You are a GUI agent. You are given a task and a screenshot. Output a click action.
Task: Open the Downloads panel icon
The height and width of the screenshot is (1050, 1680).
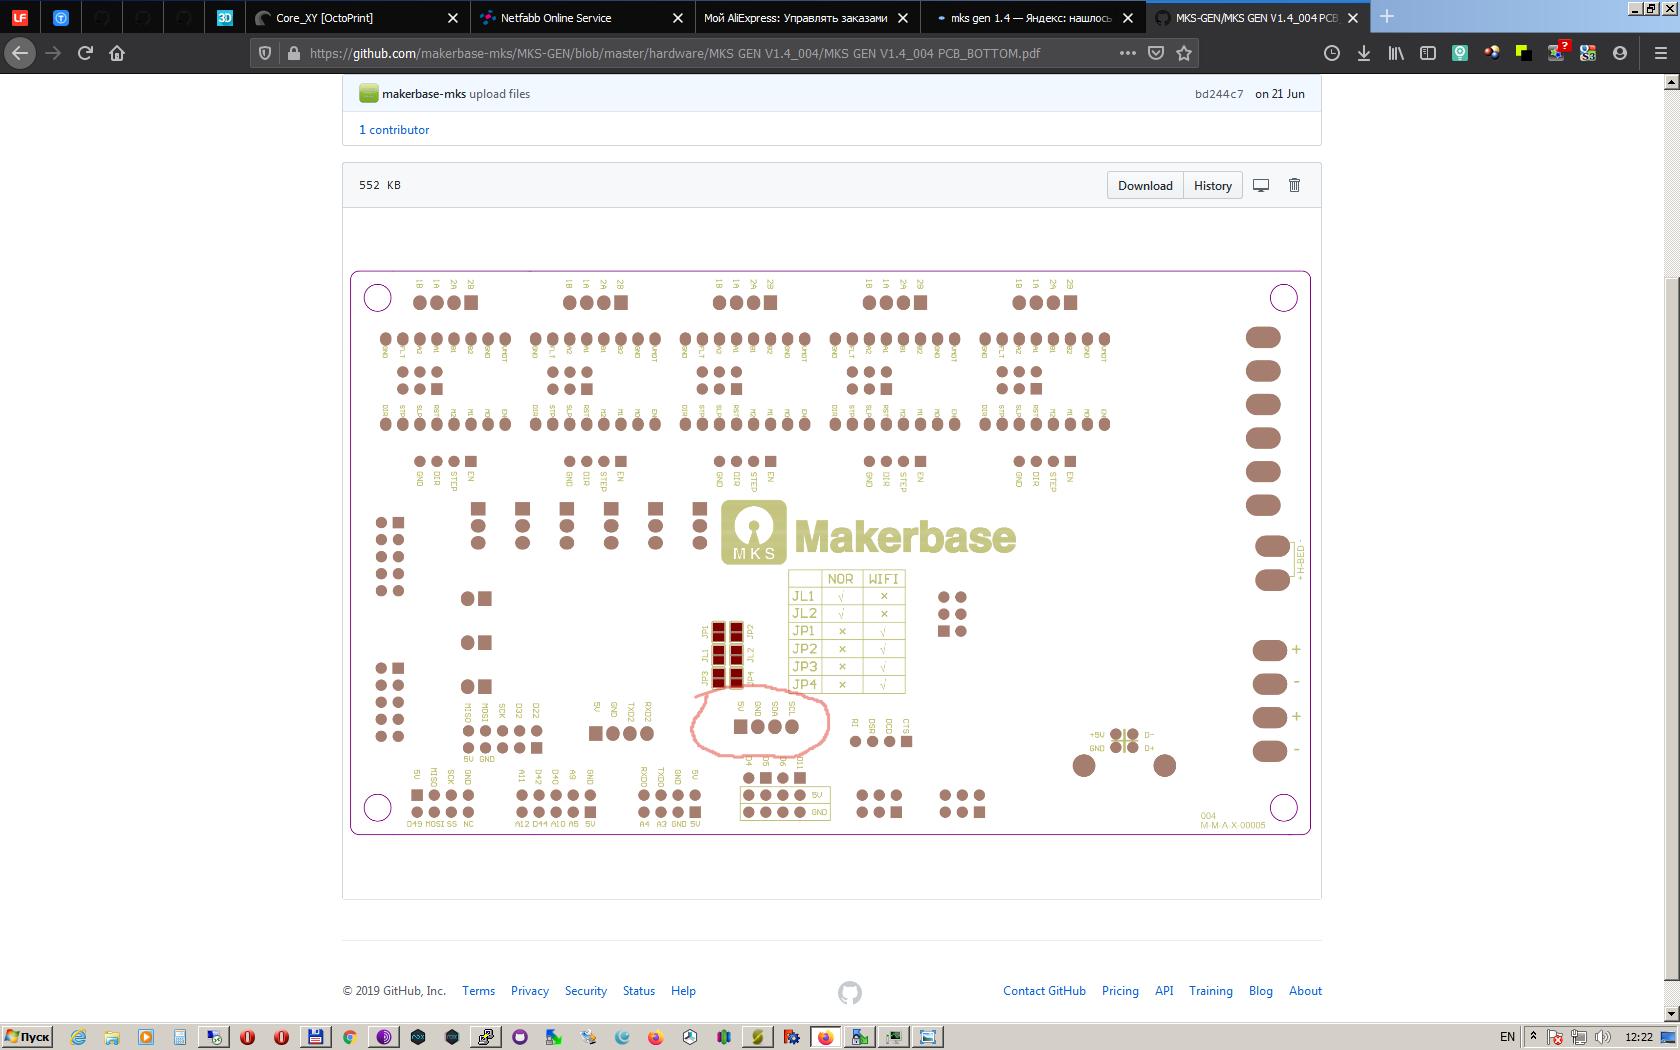(x=1363, y=53)
